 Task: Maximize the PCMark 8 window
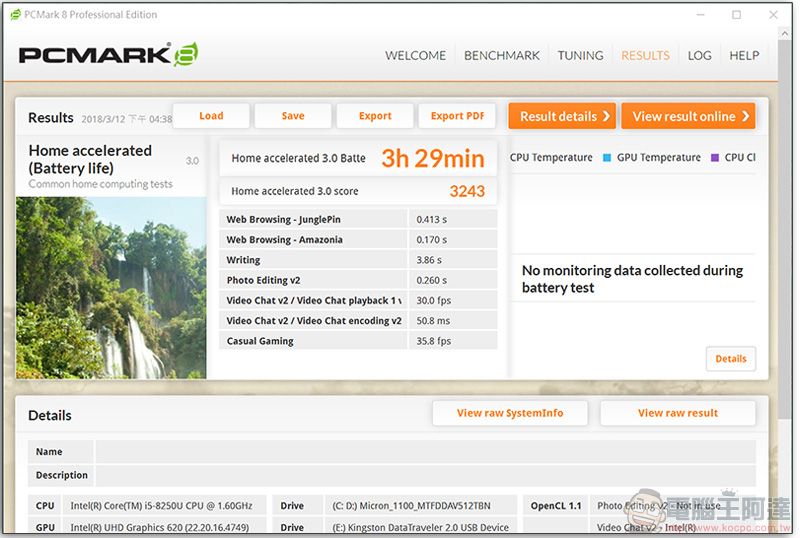737,15
